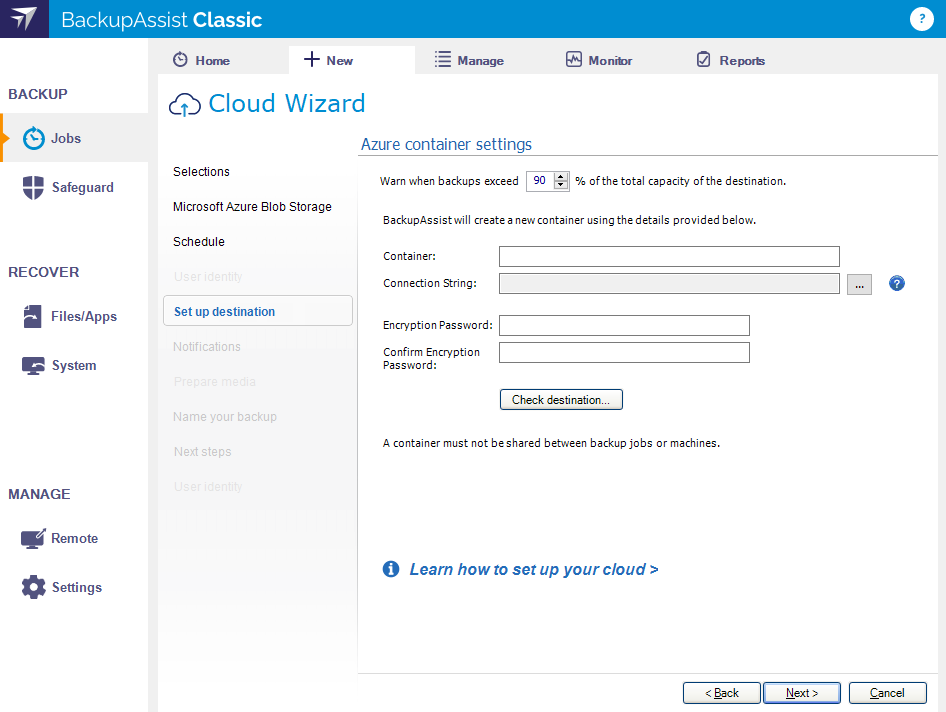Click the warn percentage value field
The width and height of the screenshot is (946, 712).
tap(540, 181)
